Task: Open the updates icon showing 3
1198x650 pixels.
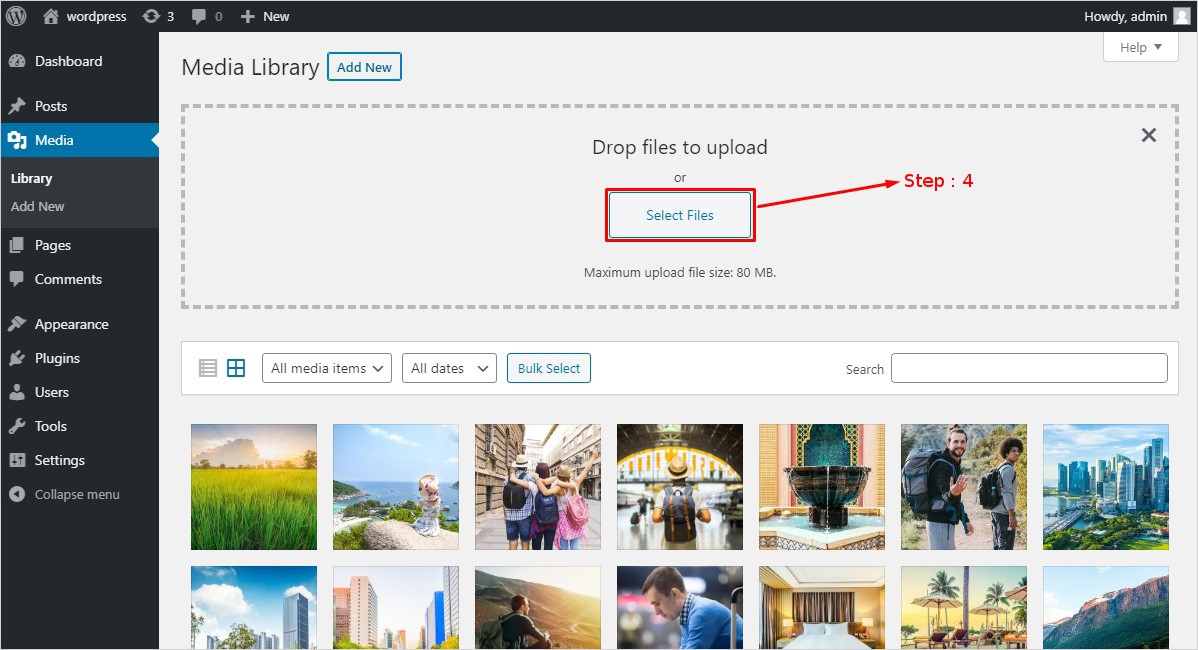Action: (x=158, y=16)
